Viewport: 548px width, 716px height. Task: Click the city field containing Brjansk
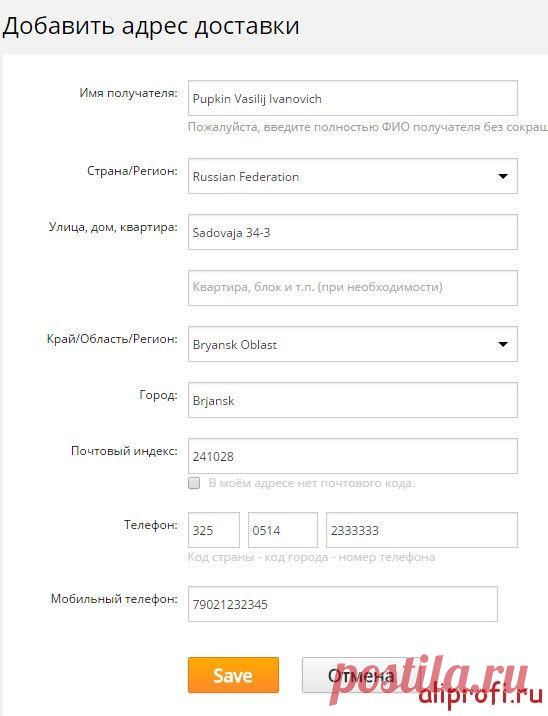click(353, 400)
